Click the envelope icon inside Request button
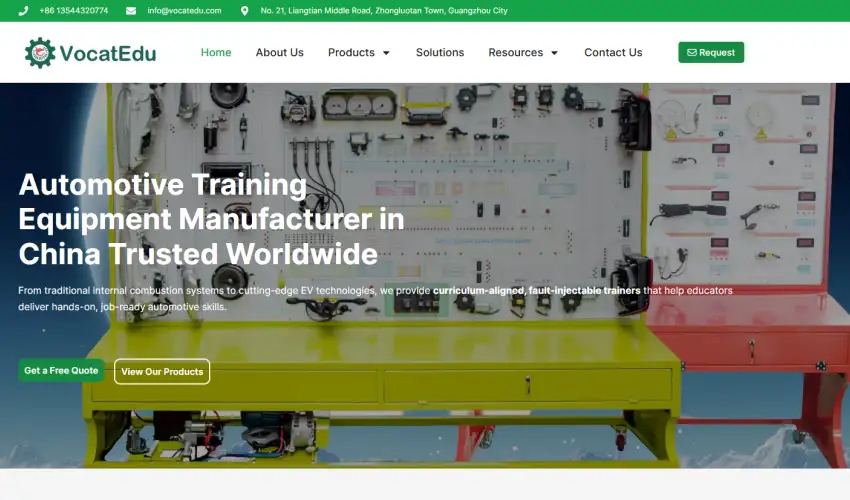 point(692,53)
